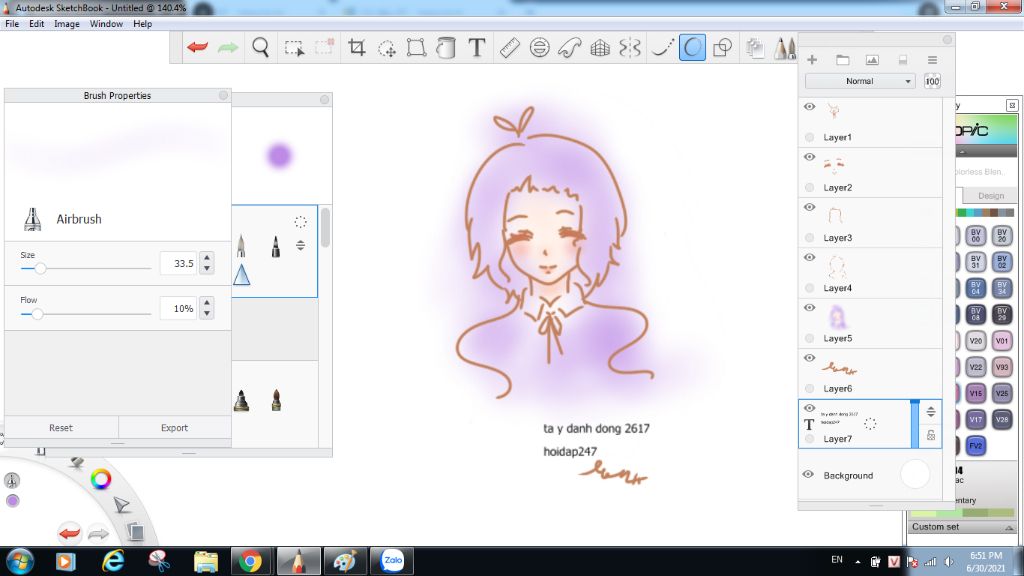Add a new layer with the plus icon

[x=812, y=60]
